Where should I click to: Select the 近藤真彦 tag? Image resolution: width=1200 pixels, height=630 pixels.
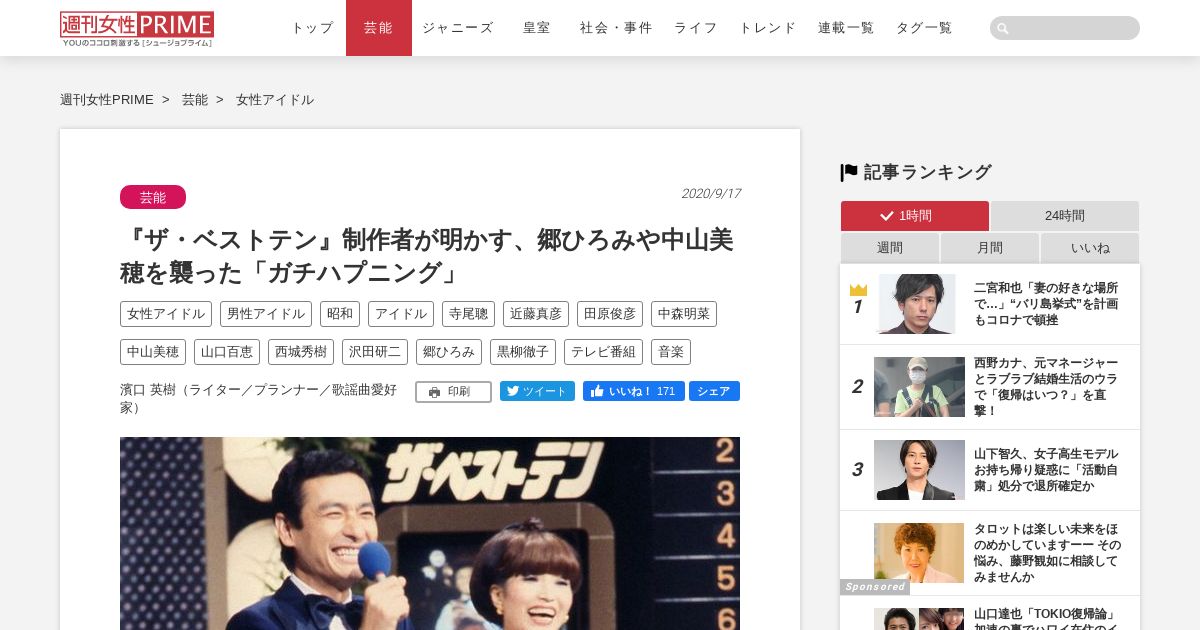point(536,314)
